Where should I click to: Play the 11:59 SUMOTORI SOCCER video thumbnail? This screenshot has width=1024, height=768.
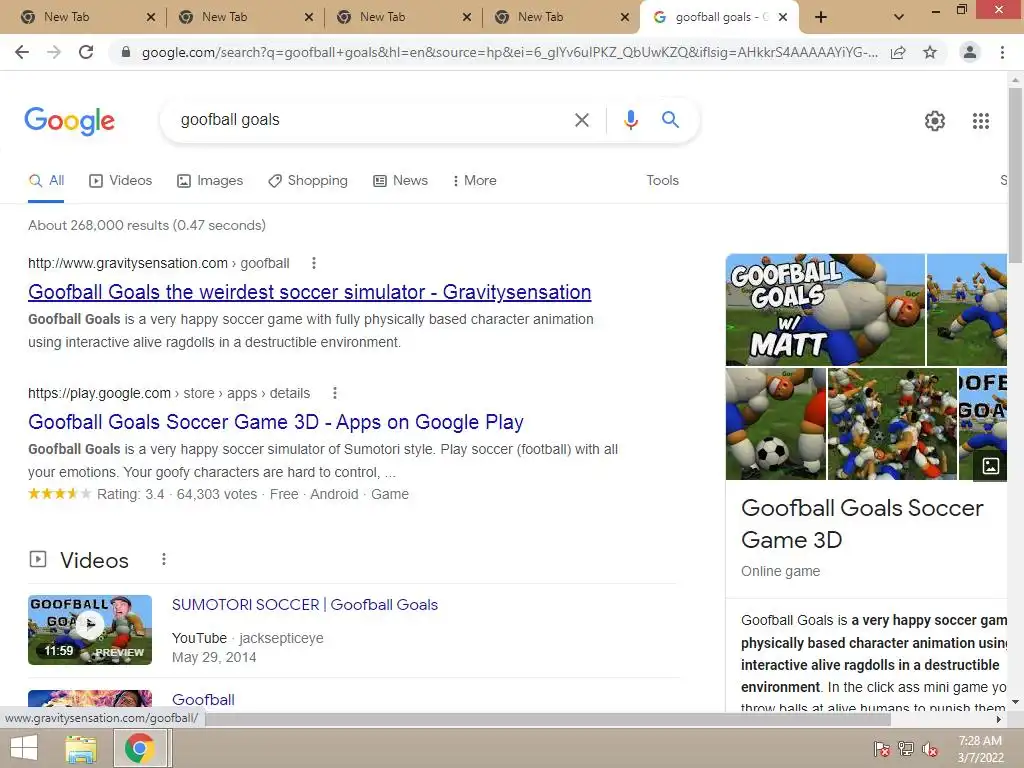click(90, 630)
